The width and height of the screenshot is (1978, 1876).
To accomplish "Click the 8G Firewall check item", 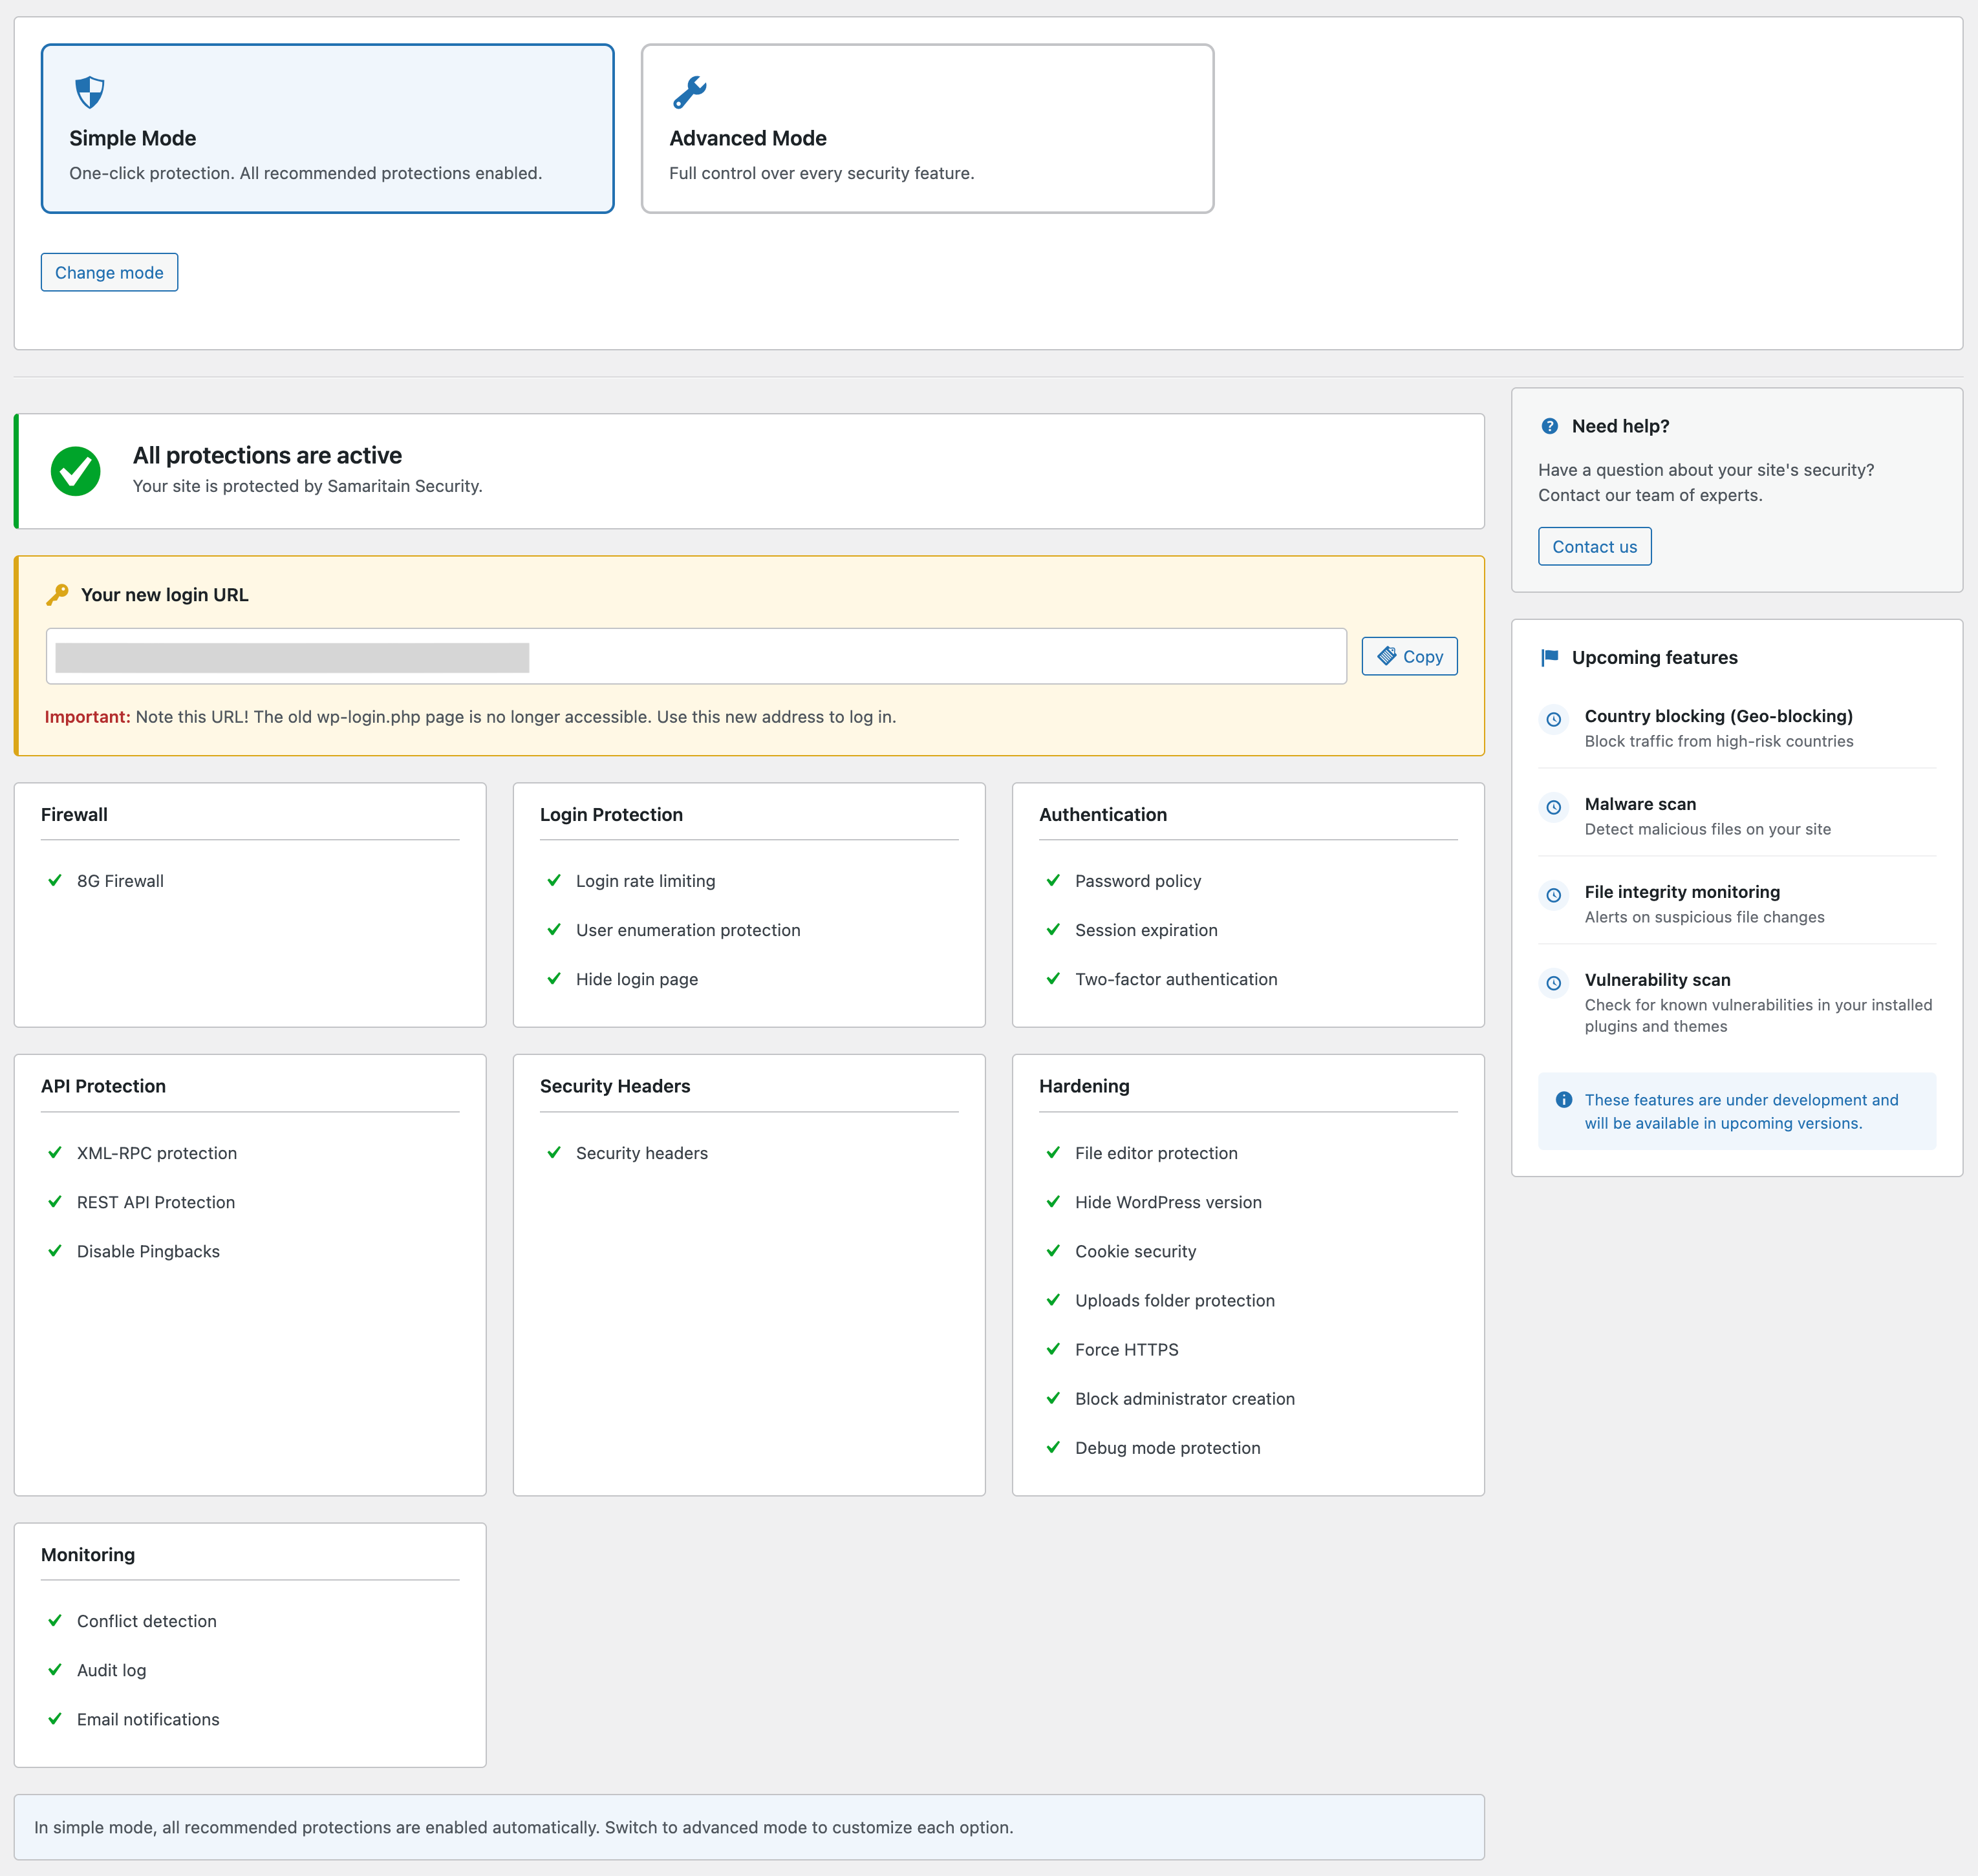I will [x=106, y=881].
